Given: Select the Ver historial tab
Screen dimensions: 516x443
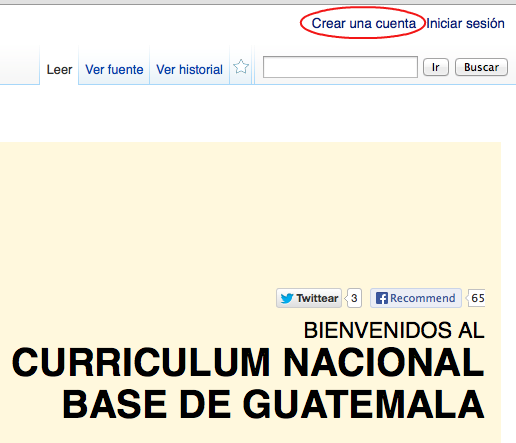Looking at the screenshot, I should coord(189,70).
